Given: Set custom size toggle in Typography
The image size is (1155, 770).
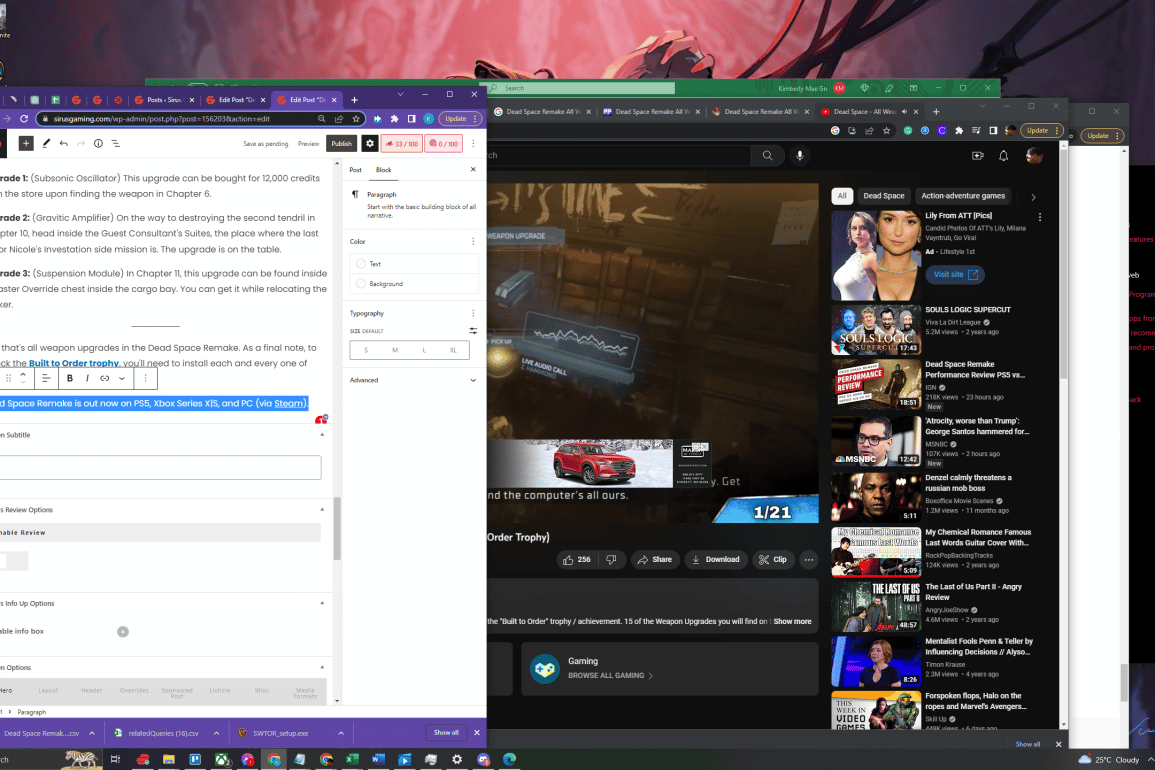Looking at the screenshot, I should pyautogui.click(x=473, y=331).
